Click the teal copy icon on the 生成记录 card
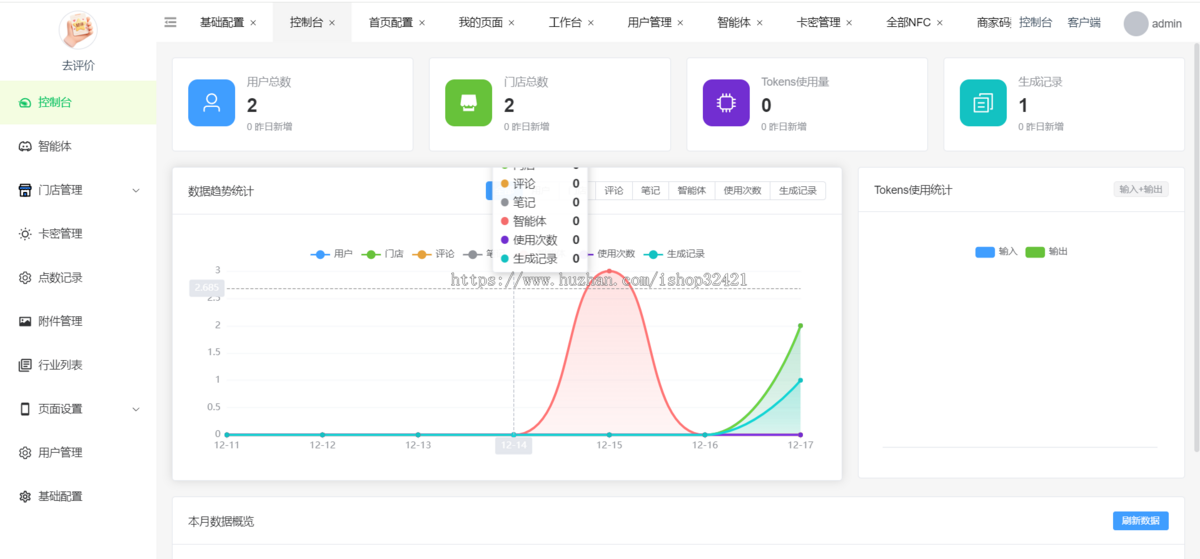1200x559 pixels. tap(983, 102)
